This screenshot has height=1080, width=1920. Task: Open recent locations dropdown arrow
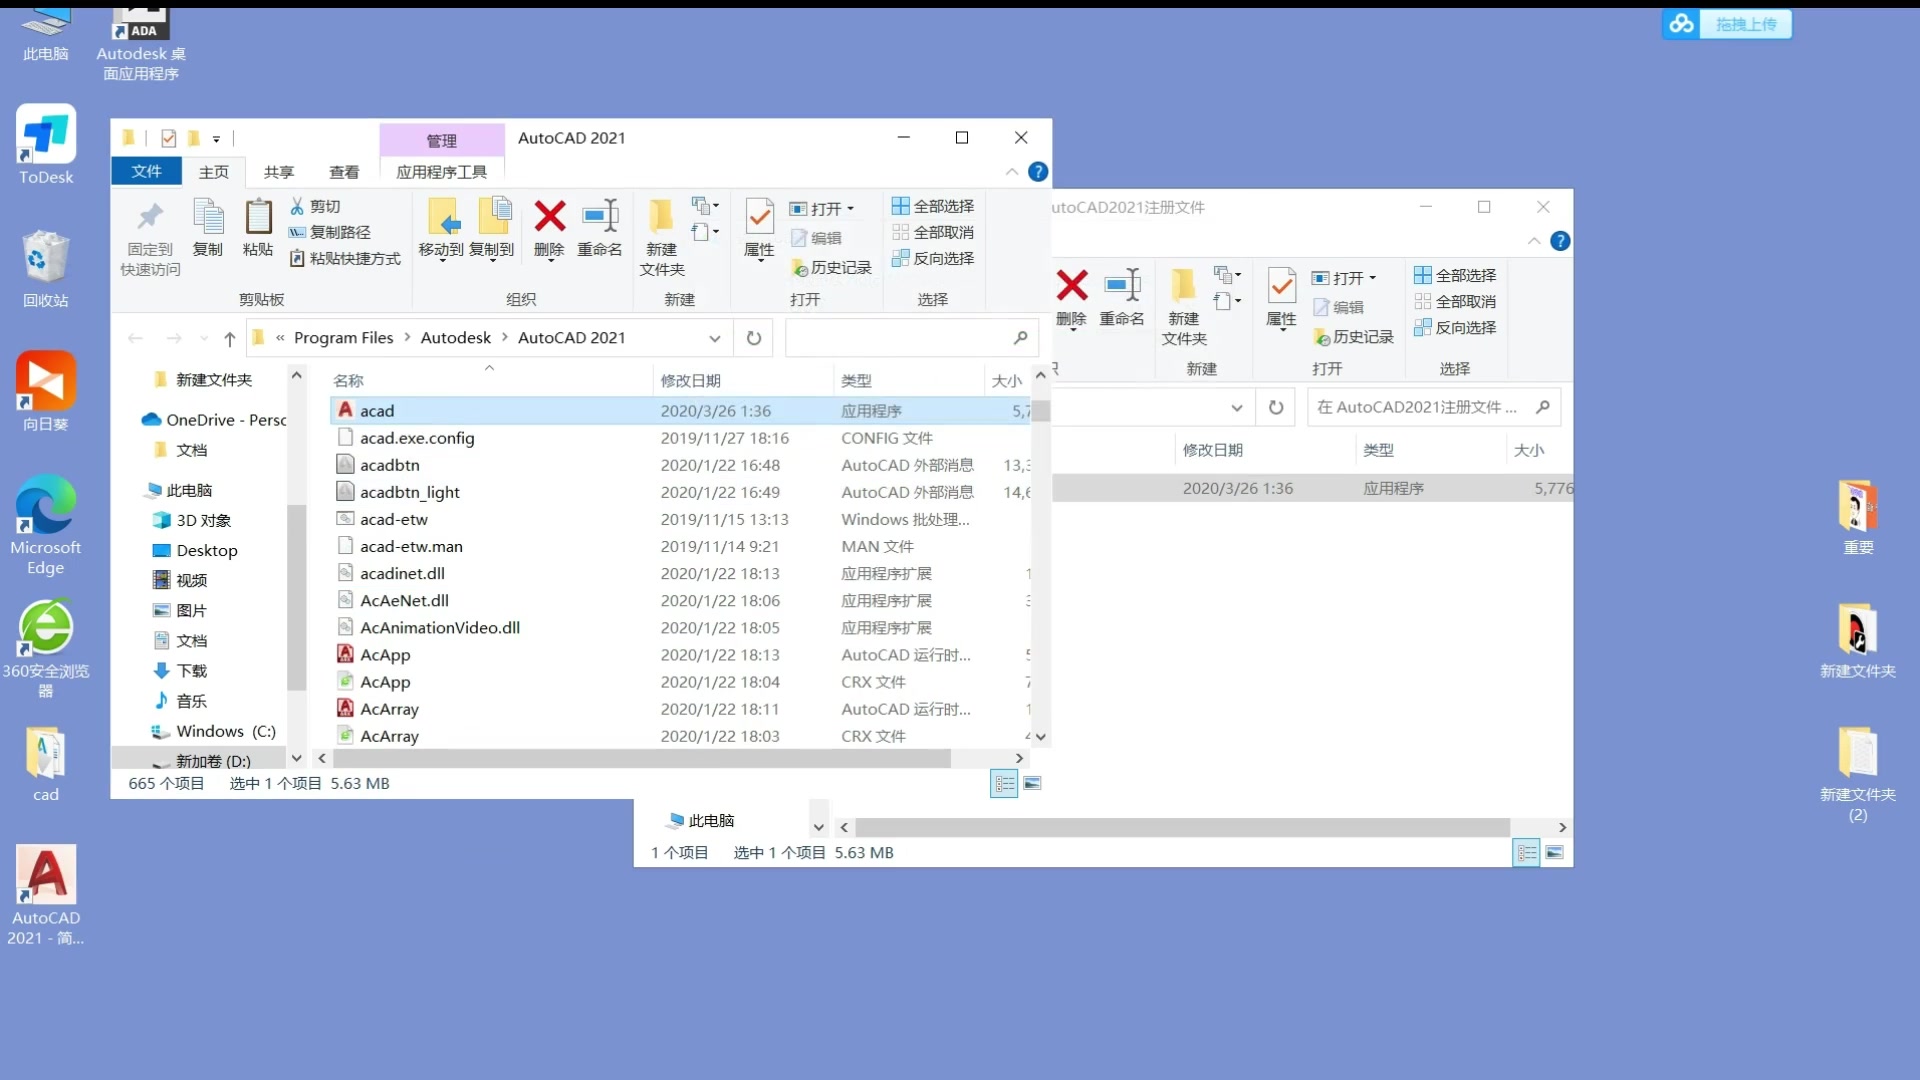pos(204,339)
